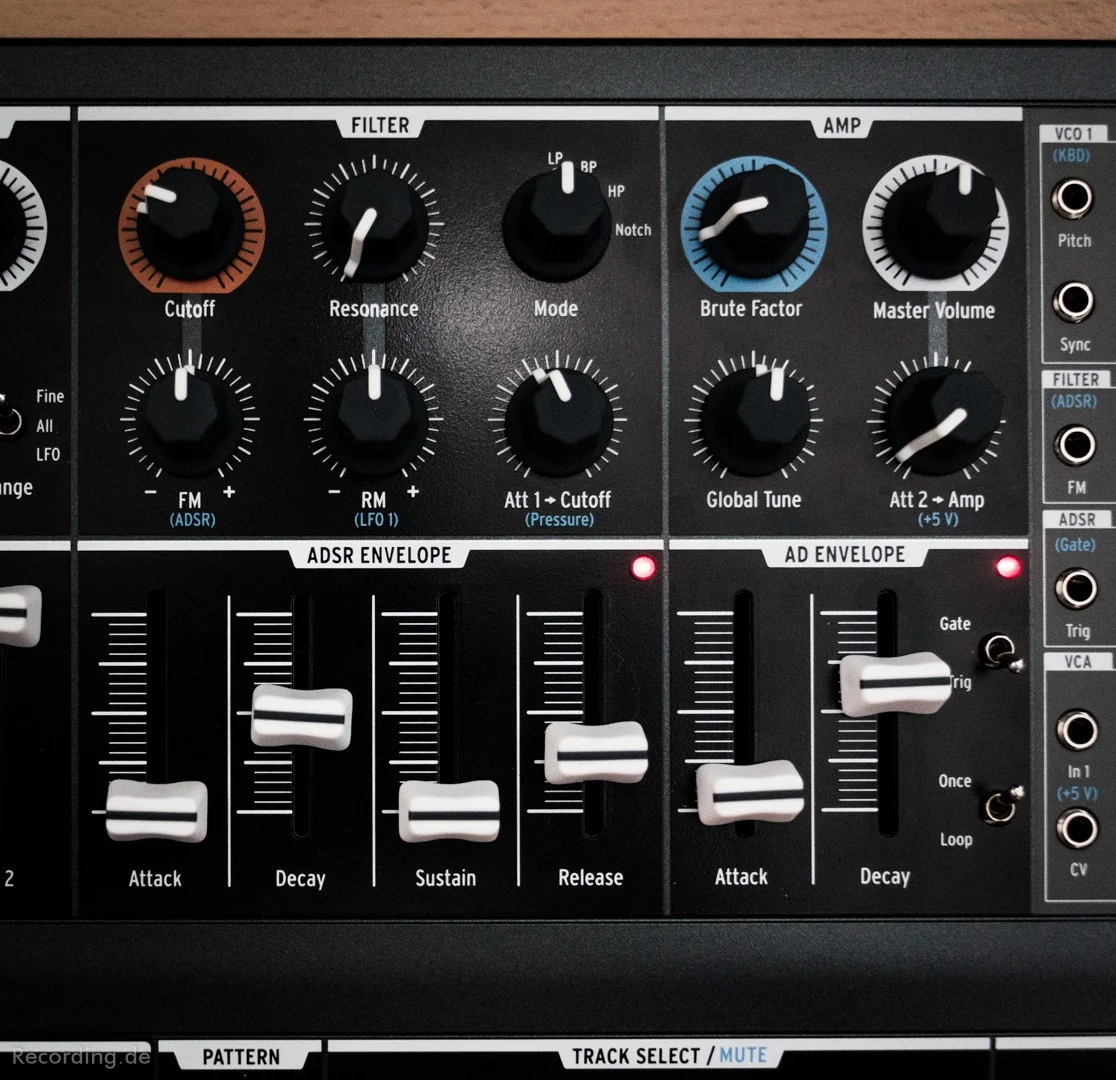Click the blue (Gate) patchbay label
The image size is (1116, 1080).
(1075, 545)
